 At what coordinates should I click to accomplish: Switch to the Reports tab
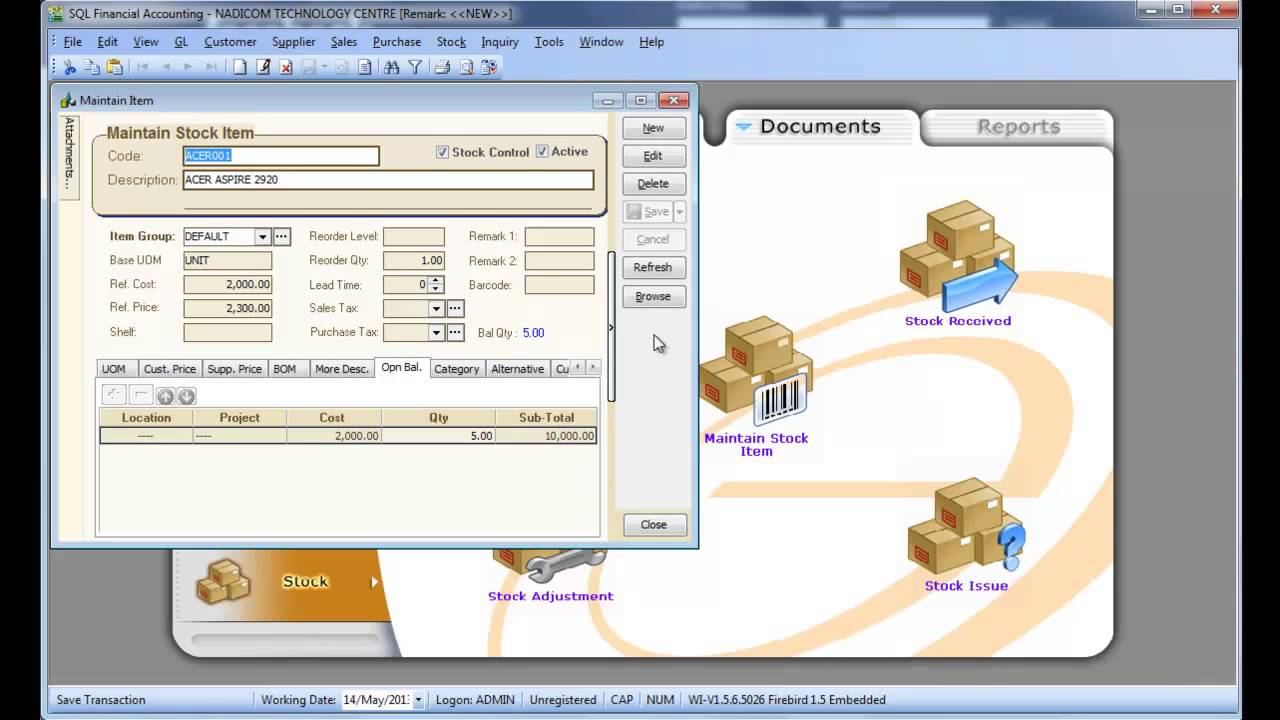[1018, 127]
